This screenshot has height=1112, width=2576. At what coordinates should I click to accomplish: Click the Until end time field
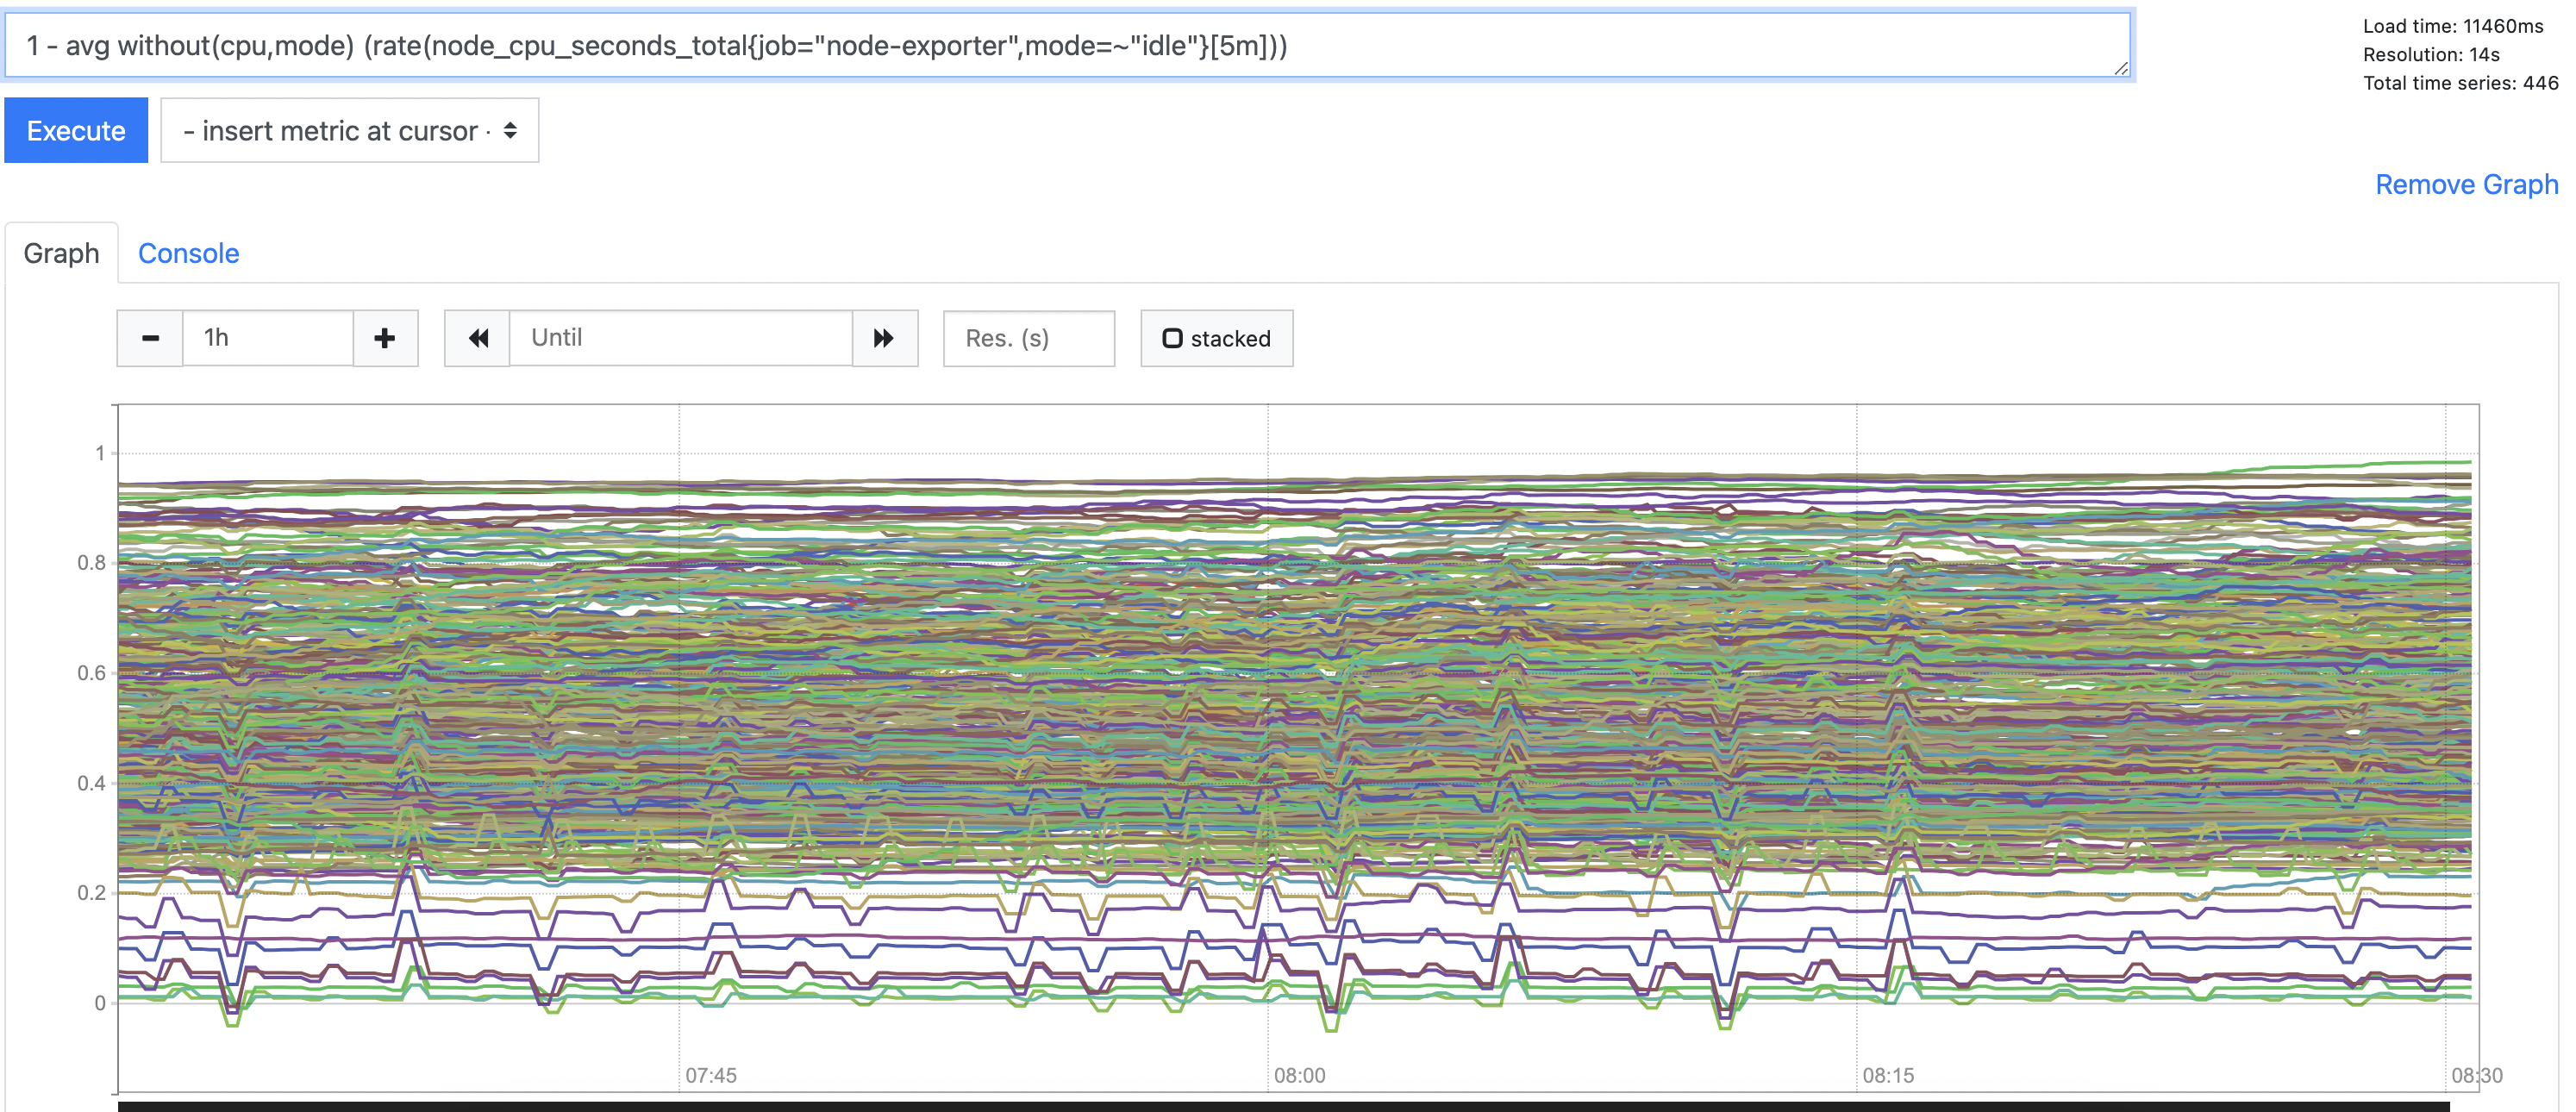click(680, 338)
